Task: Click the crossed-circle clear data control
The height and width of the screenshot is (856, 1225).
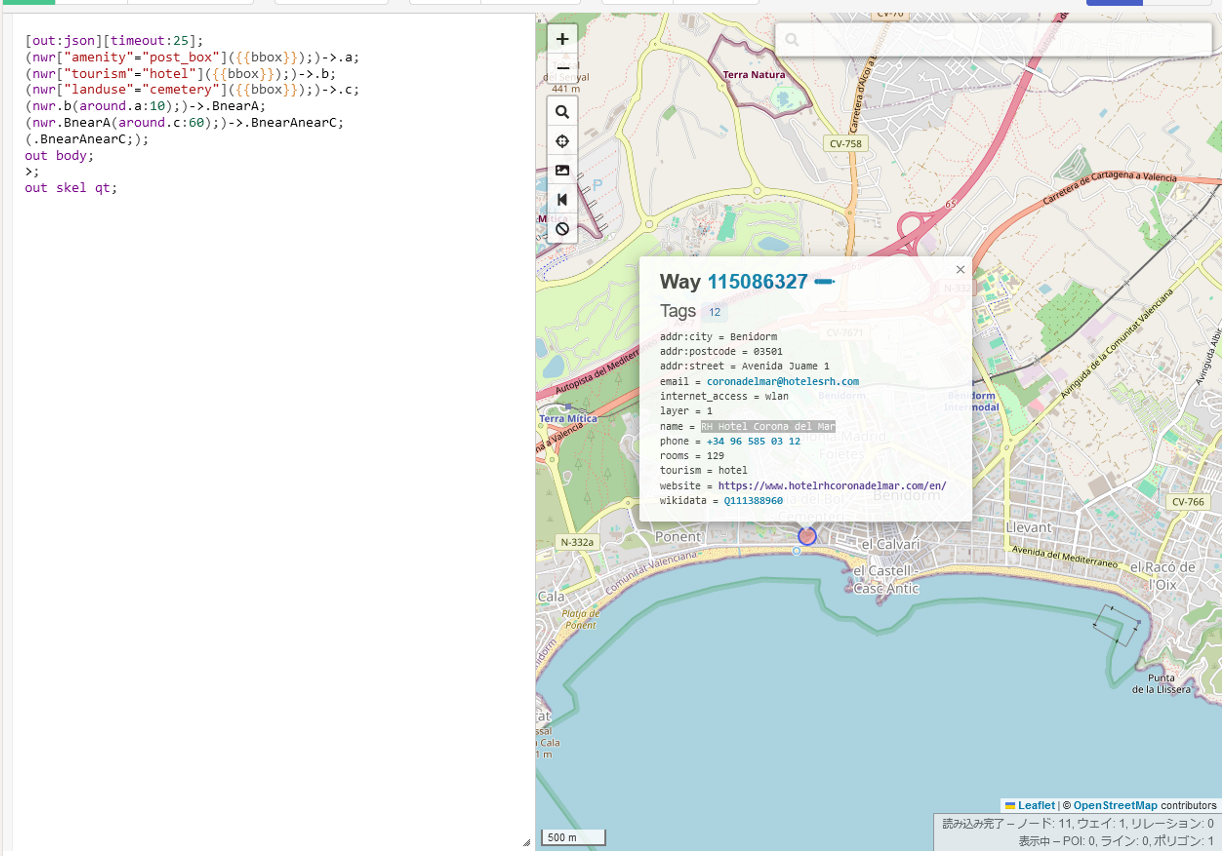Action: click(x=562, y=228)
